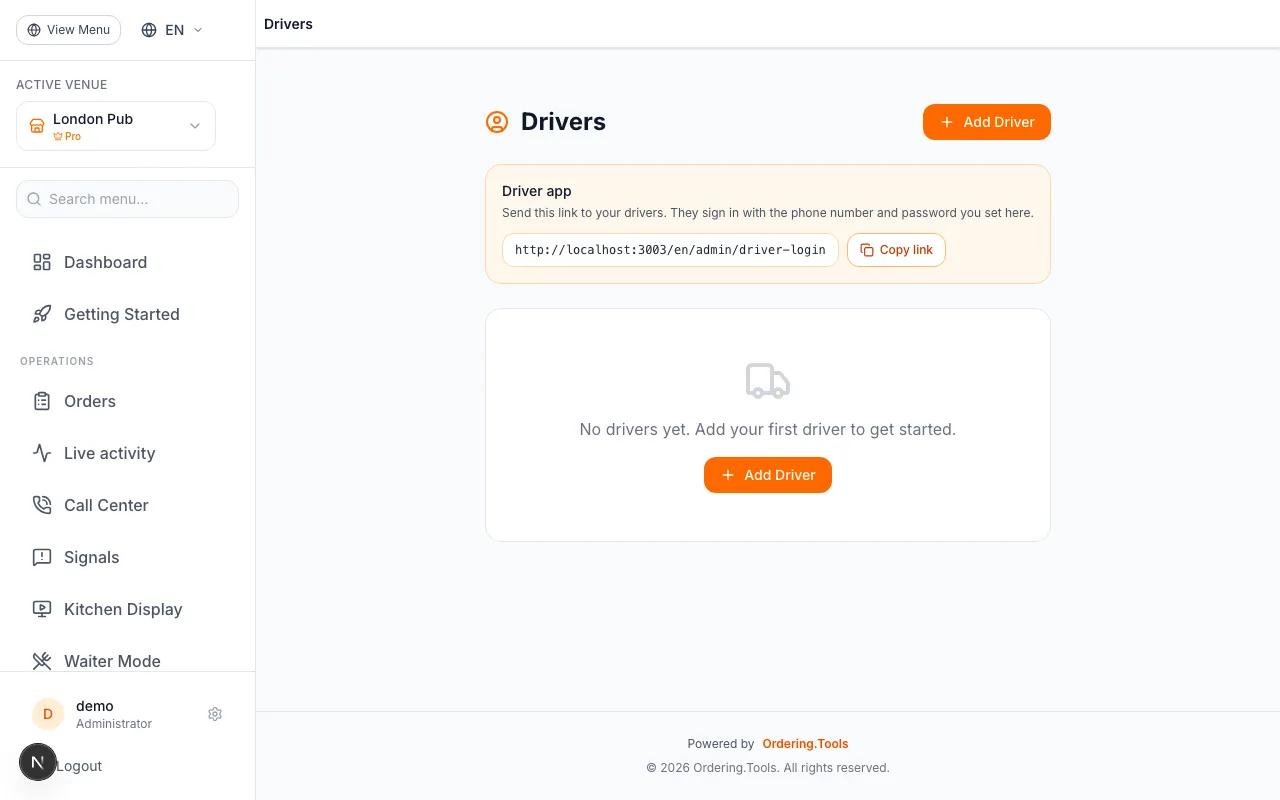Switch to Waiter Mode
The image size is (1280, 800).
[128, 661]
